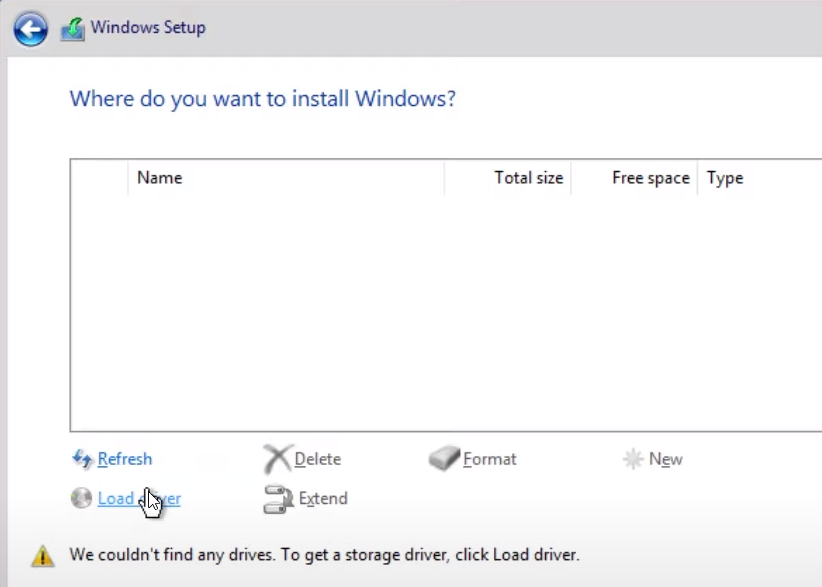Click the Delete X icon
This screenshot has height=587, width=822.
(x=277, y=459)
